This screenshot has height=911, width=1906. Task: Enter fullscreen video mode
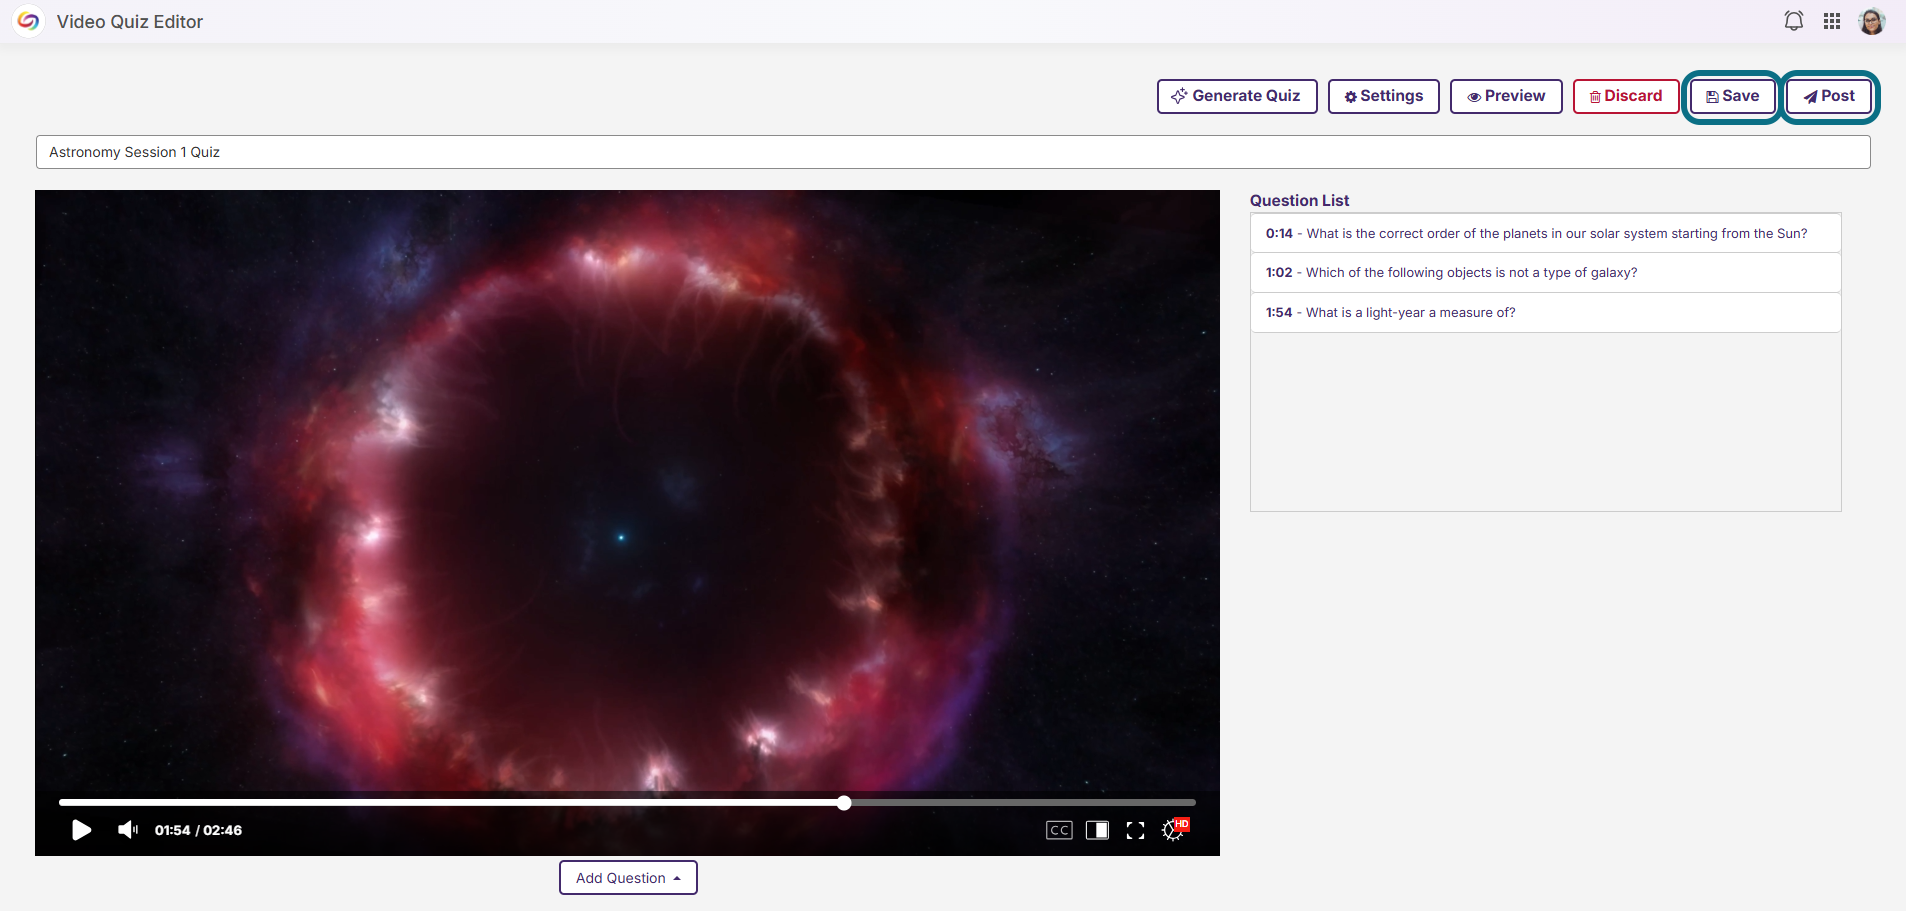pos(1135,830)
